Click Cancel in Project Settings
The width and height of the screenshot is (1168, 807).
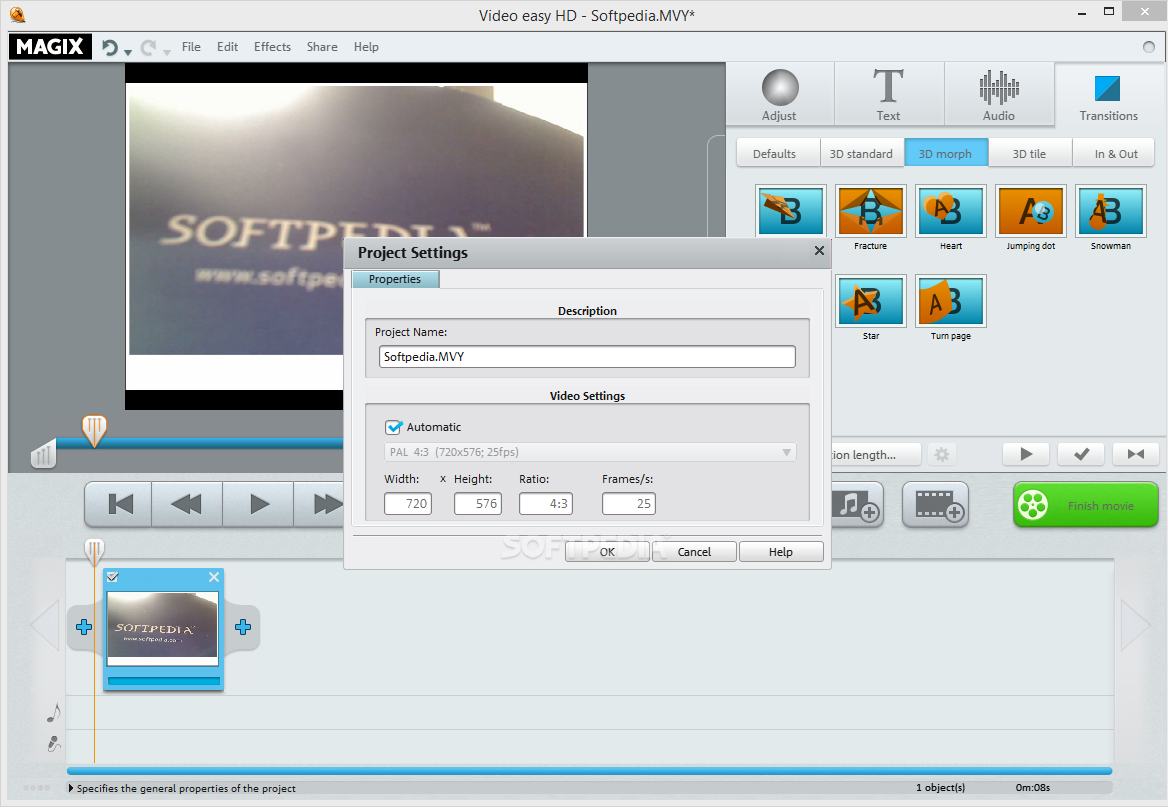pos(694,551)
